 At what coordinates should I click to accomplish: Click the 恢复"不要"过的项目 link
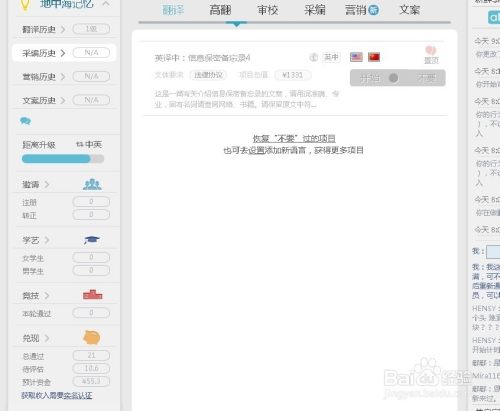(x=294, y=138)
